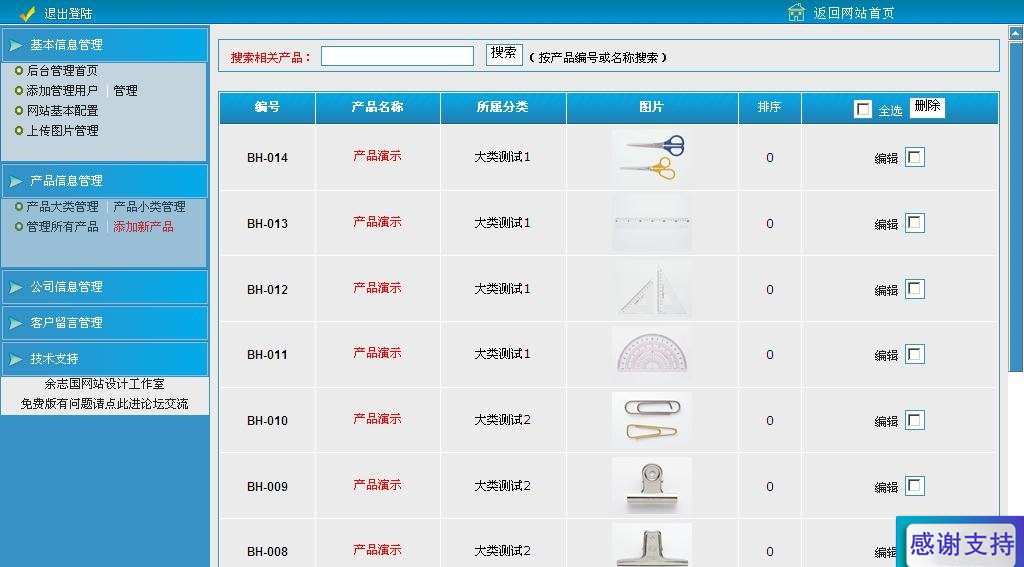1024x567 pixels.
Task: Click the vertical scrollbar thumb
Action: 1016,206
